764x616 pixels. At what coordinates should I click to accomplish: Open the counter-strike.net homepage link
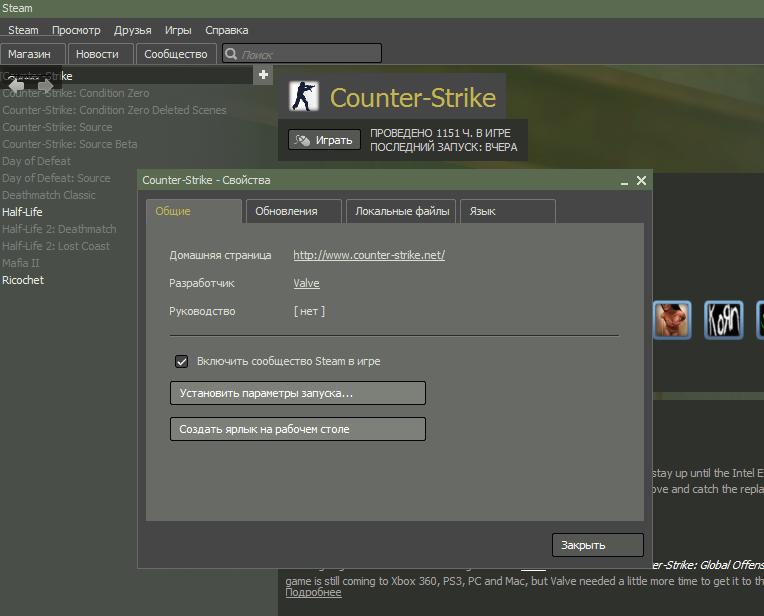[x=369, y=255]
